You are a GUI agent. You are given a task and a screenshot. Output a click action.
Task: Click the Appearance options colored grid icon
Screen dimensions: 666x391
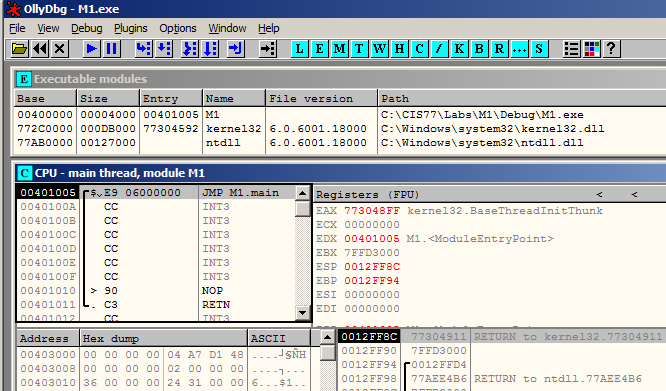tap(591, 49)
